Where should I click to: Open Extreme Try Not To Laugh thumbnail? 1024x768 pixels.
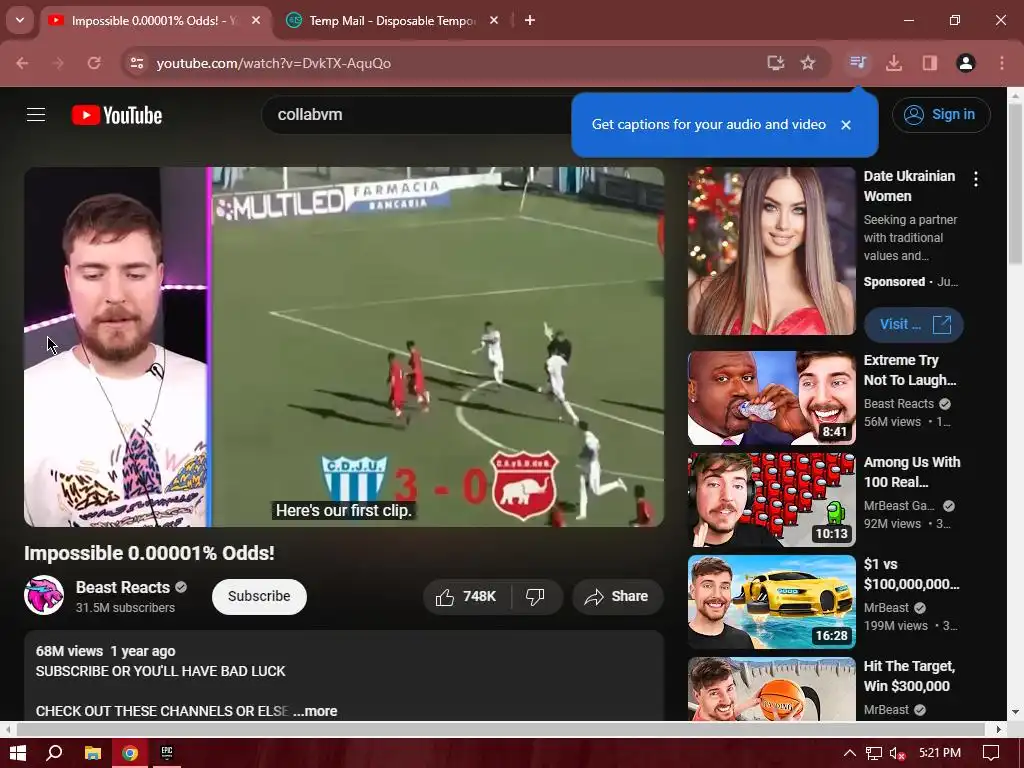(771, 398)
